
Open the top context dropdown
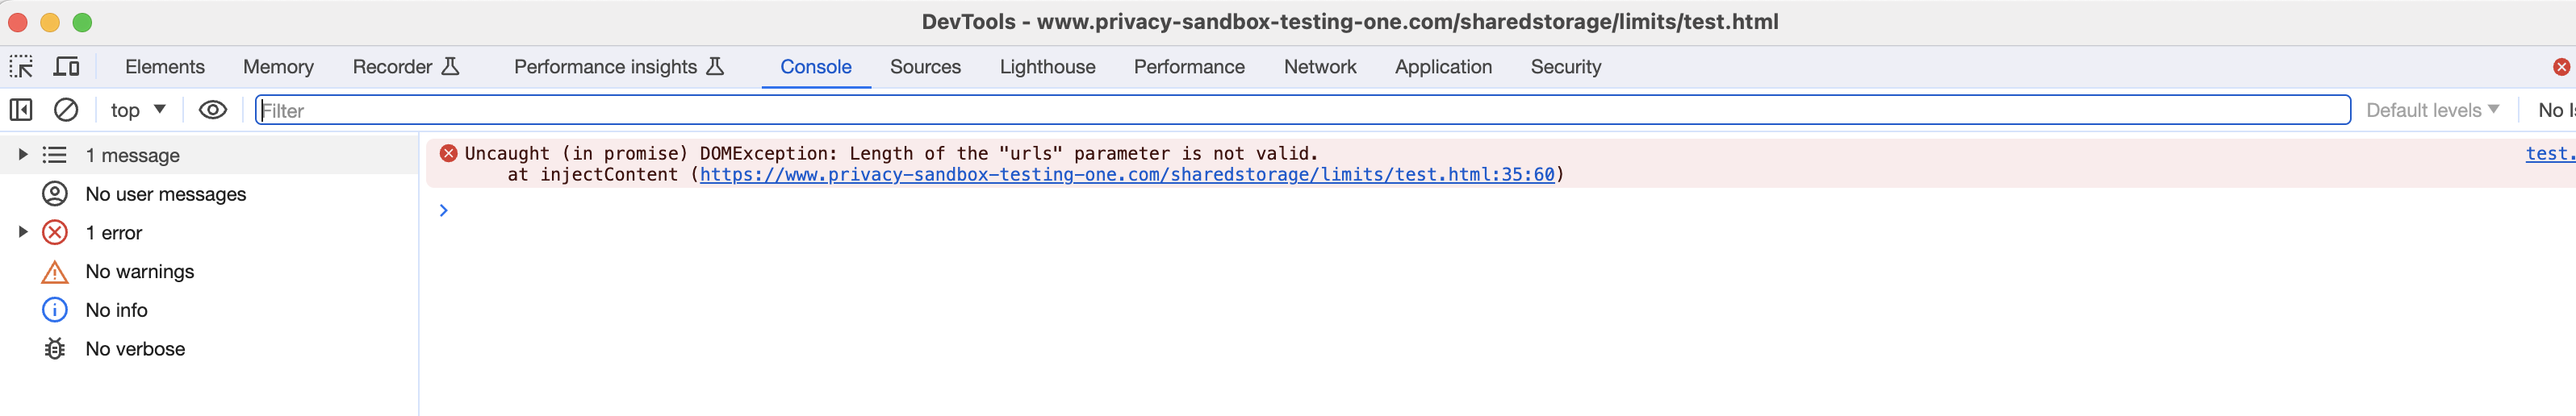click(x=138, y=110)
